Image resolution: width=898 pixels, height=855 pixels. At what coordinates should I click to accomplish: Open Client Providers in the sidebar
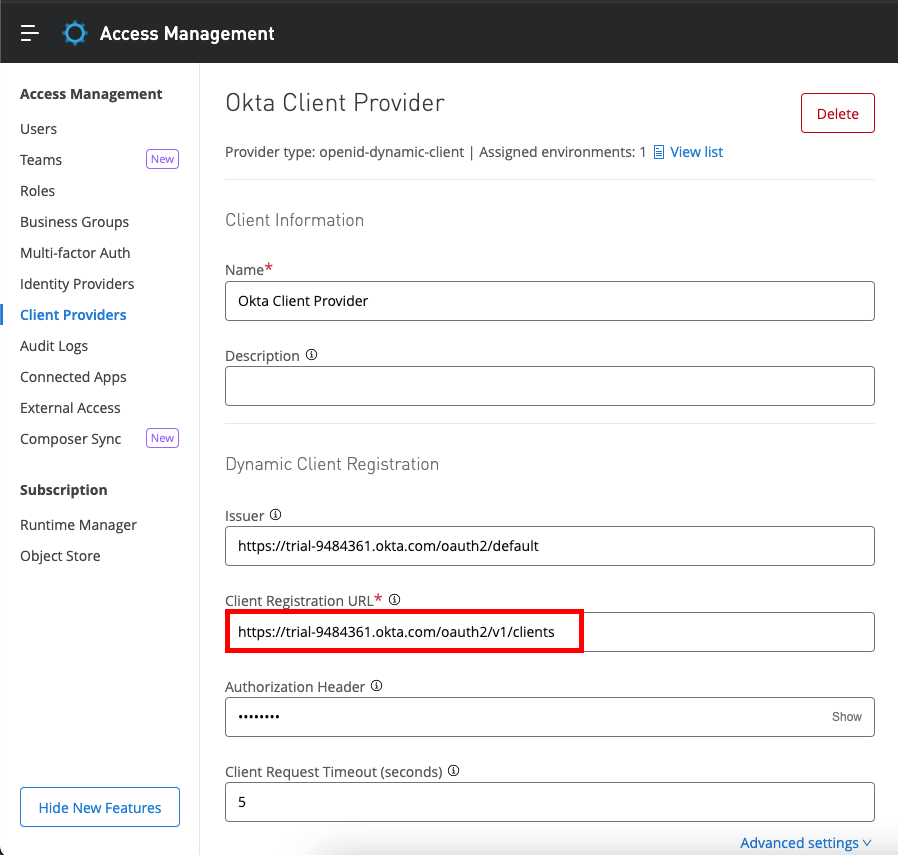click(x=73, y=315)
